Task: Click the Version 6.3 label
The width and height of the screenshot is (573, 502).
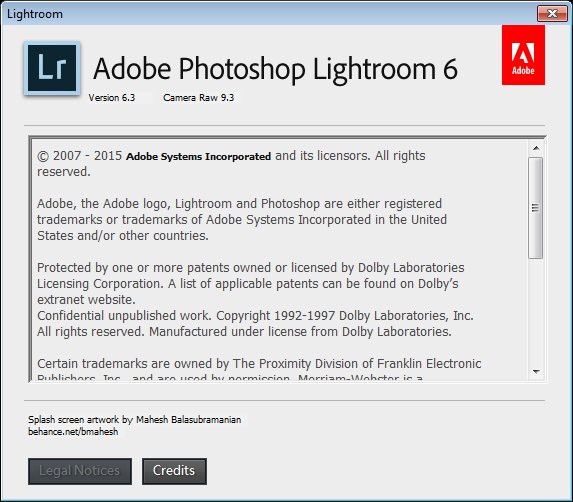Action: point(112,98)
